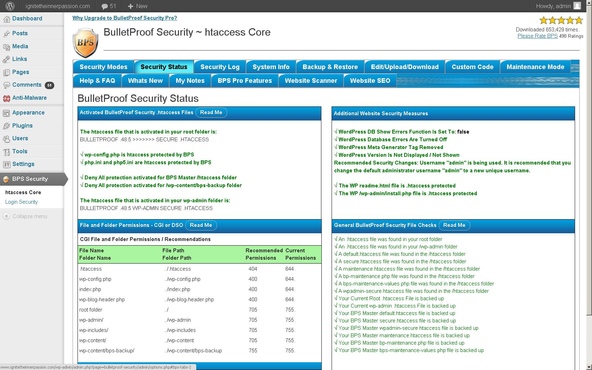Click the Settings icon in sidebar

coord(6,165)
